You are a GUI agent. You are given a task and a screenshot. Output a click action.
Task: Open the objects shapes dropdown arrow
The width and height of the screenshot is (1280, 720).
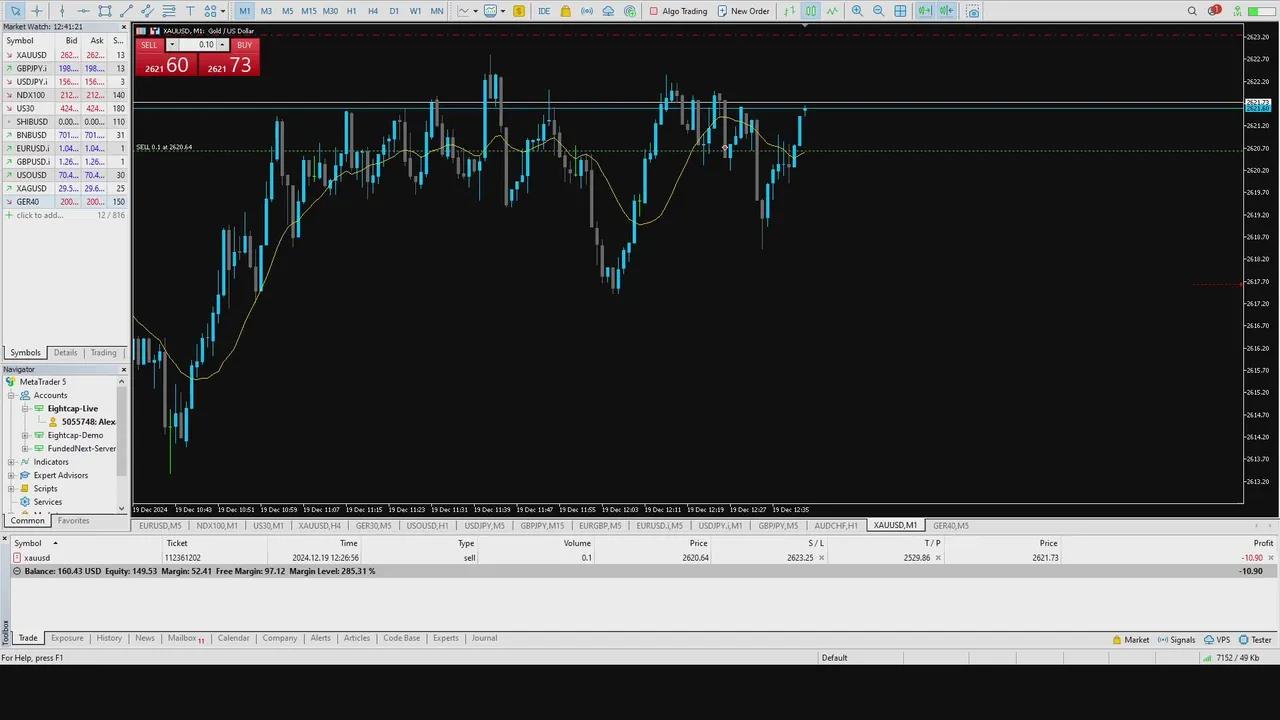pyautogui.click(x=222, y=11)
